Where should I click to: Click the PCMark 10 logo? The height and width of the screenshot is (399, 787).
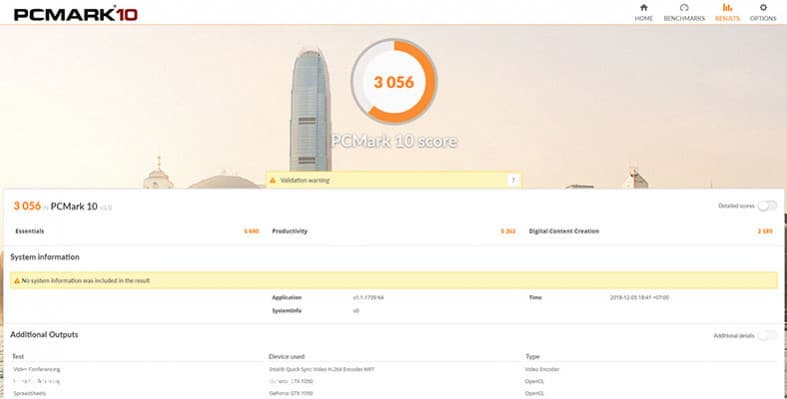[76, 14]
